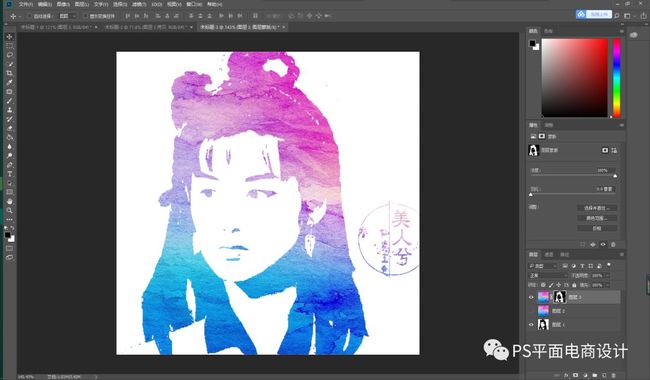Toggle lock transparent pixels icon
650x380 pixels.
pyautogui.click(x=543, y=285)
